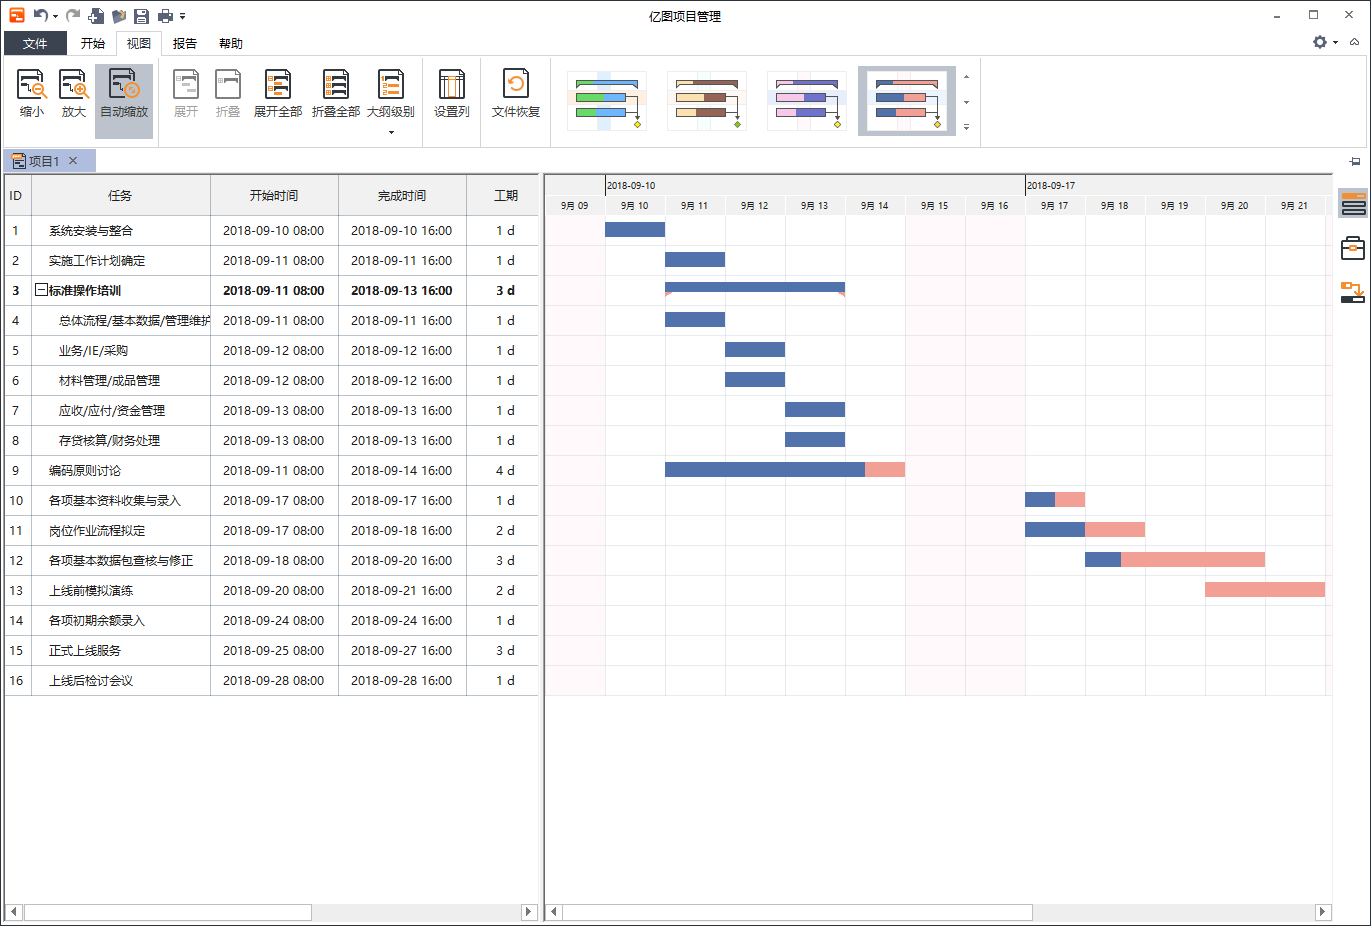Open the 文件 menu
1371x926 pixels.
(x=35, y=44)
